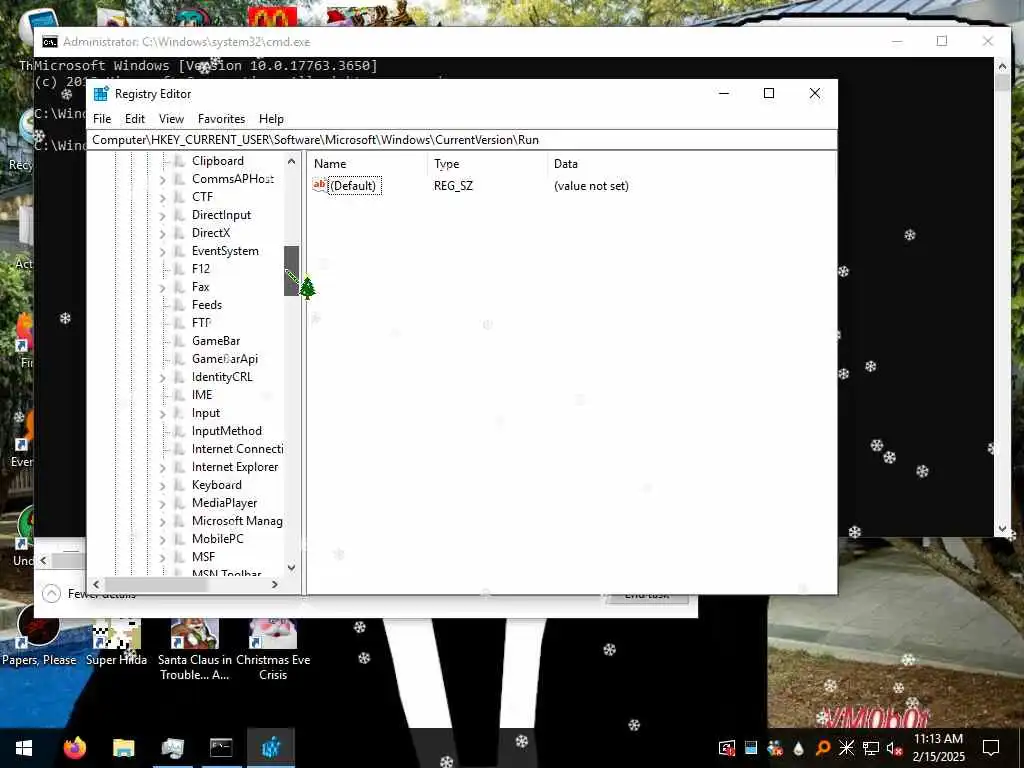The width and height of the screenshot is (1024, 768).
Task: Expand the CommsAPHost registry key
Action: point(163,179)
